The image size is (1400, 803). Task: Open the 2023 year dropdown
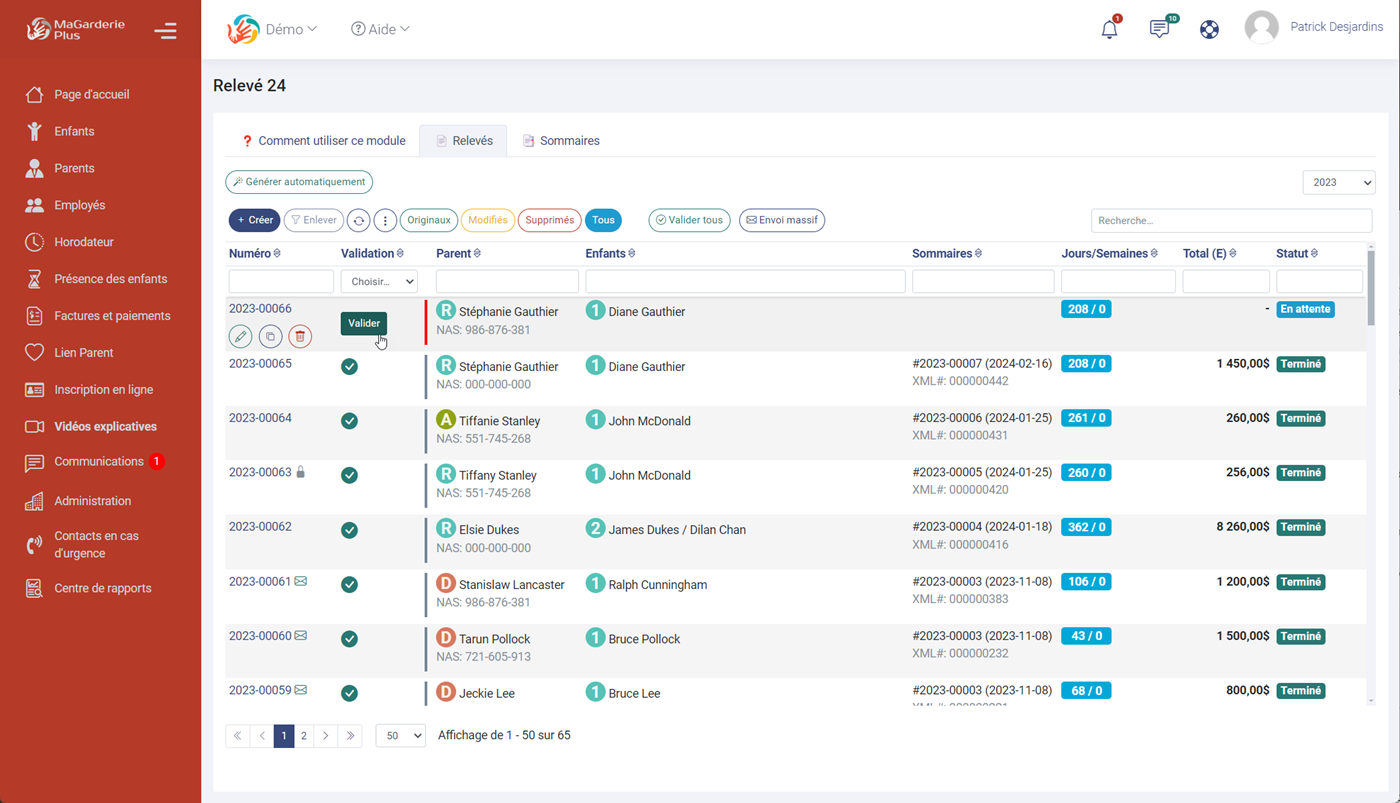(x=1338, y=182)
